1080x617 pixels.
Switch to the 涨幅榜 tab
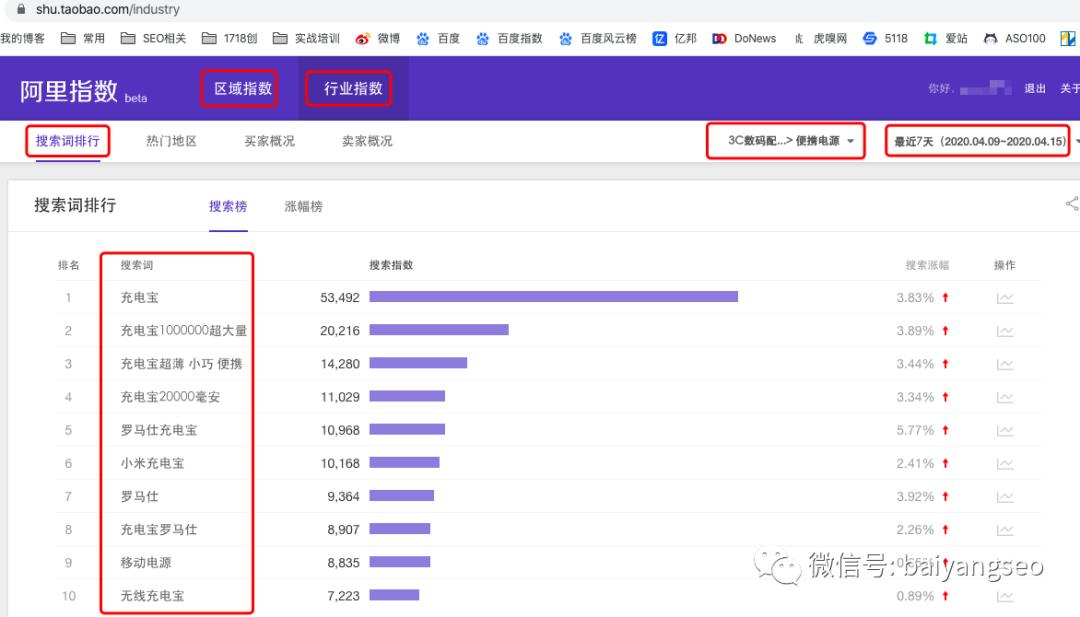303,207
